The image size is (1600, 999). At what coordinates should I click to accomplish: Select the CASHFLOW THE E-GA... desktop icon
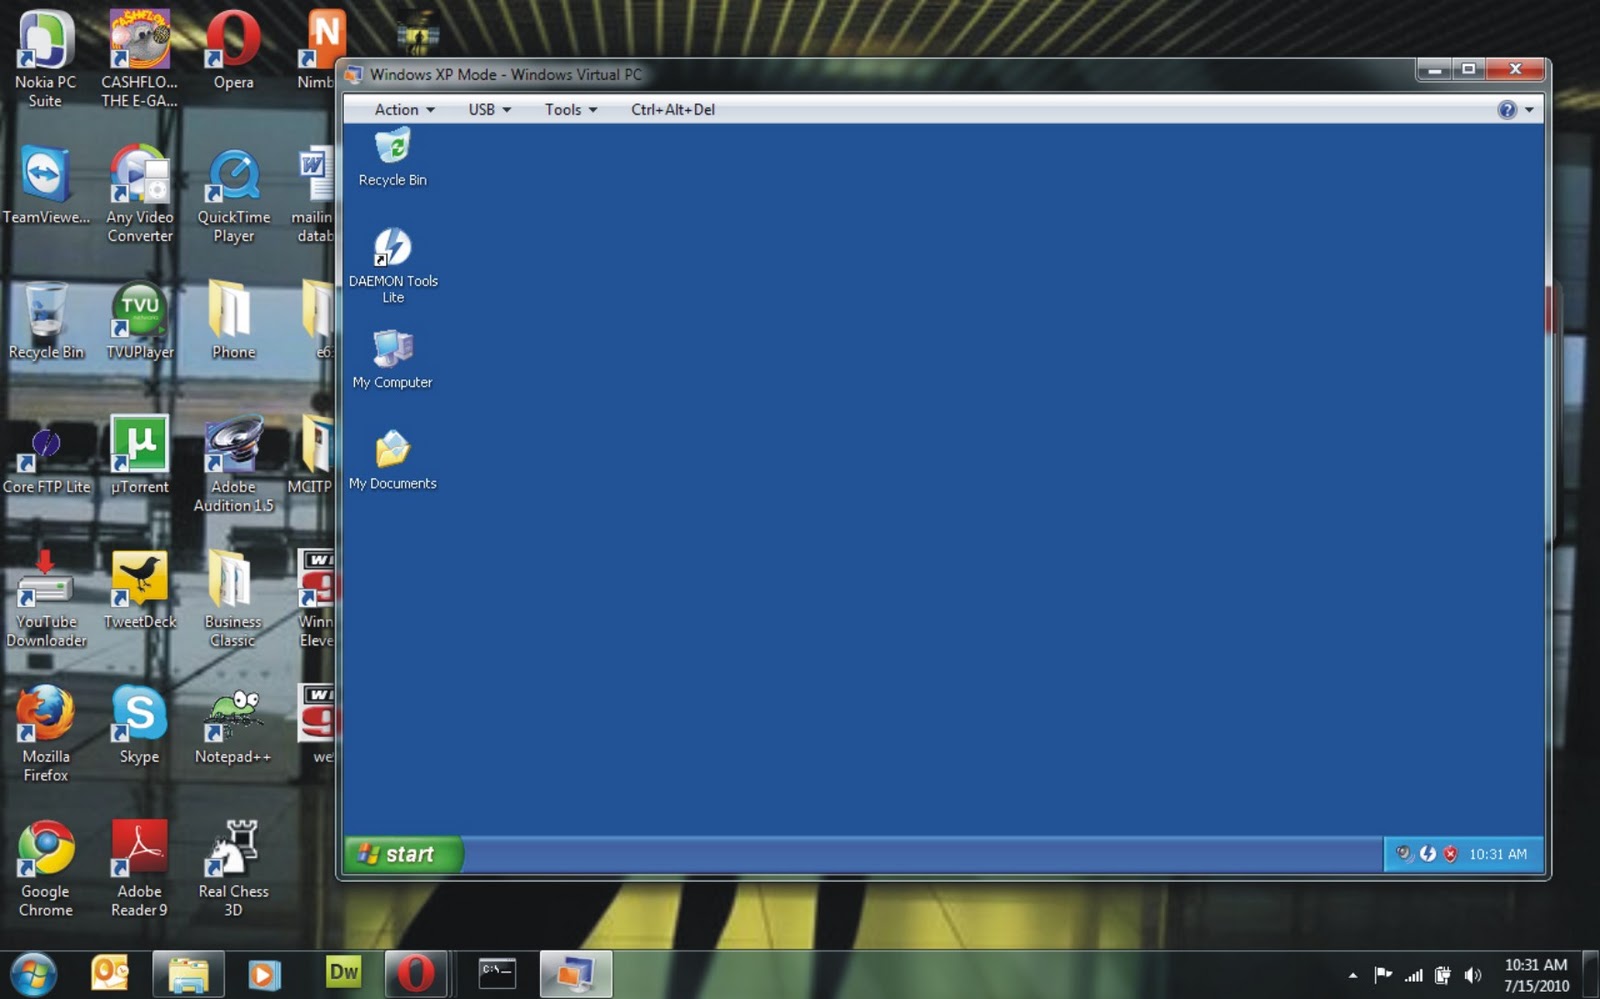click(139, 59)
